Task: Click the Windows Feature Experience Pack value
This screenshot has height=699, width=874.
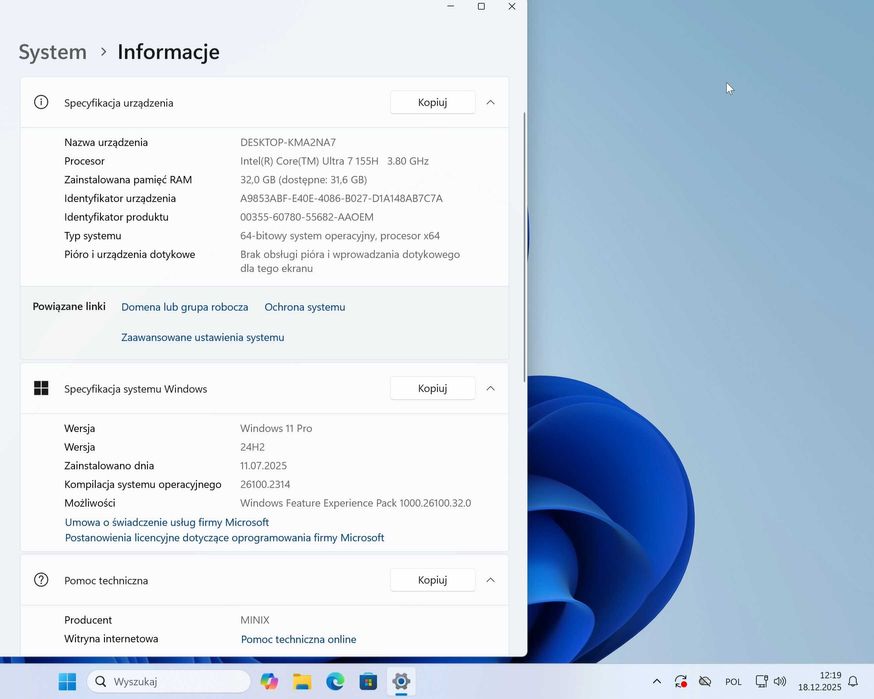Action: tap(356, 503)
